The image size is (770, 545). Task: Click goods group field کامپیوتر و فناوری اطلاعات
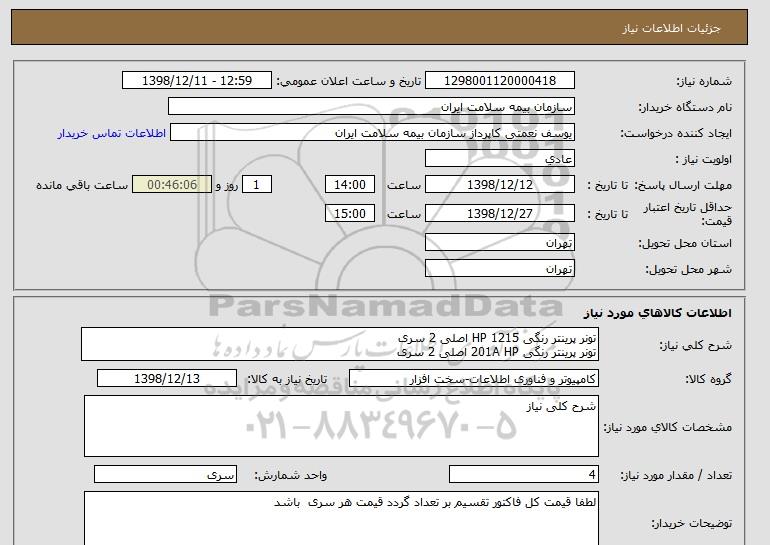(x=474, y=379)
